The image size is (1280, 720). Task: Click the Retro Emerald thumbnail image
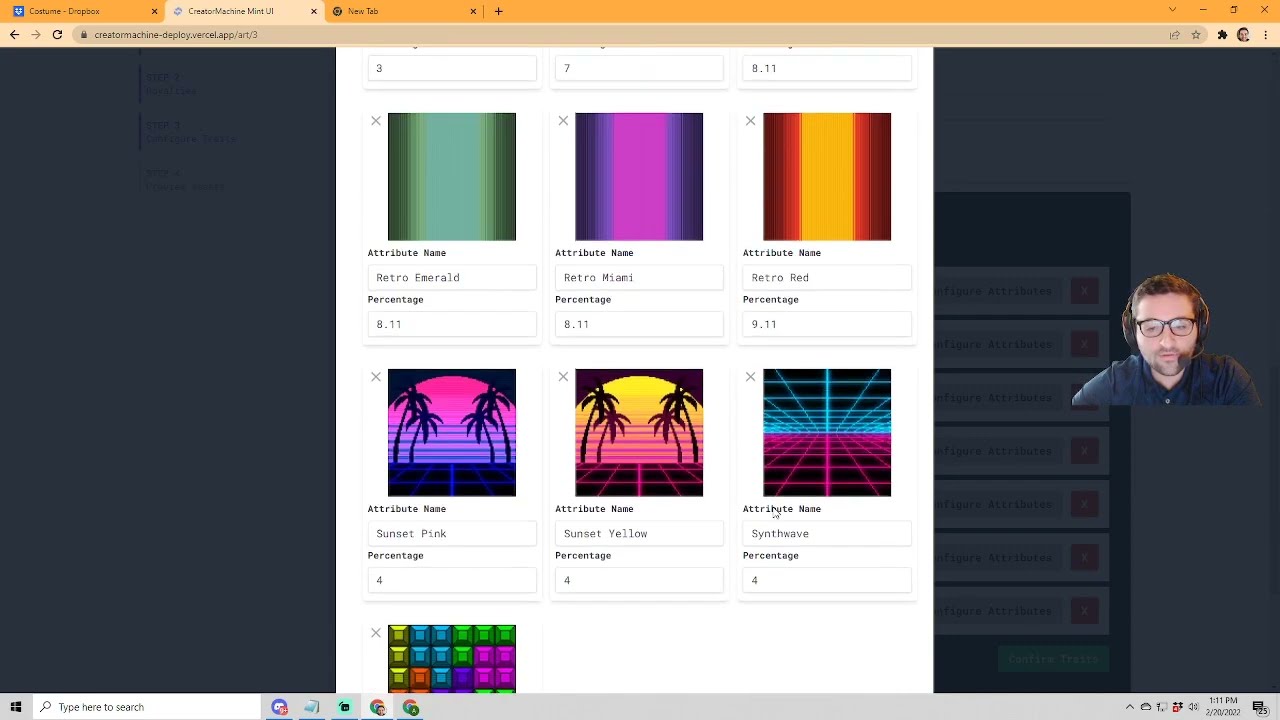(x=452, y=177)
